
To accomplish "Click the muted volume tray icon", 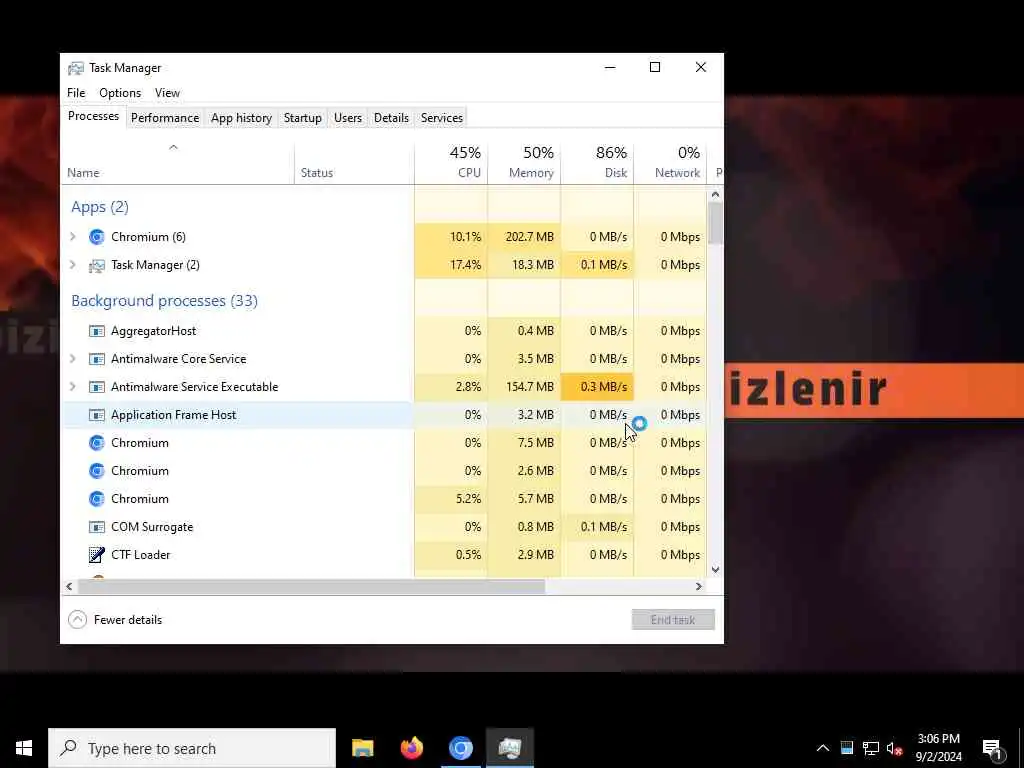I will (x=895, y=748).
